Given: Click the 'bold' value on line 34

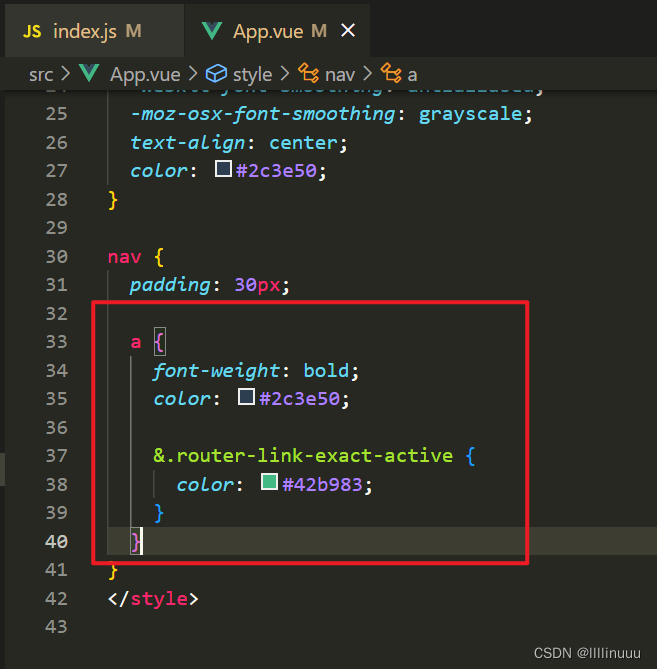Looking at the screenshot, I should tap(326, 370).
